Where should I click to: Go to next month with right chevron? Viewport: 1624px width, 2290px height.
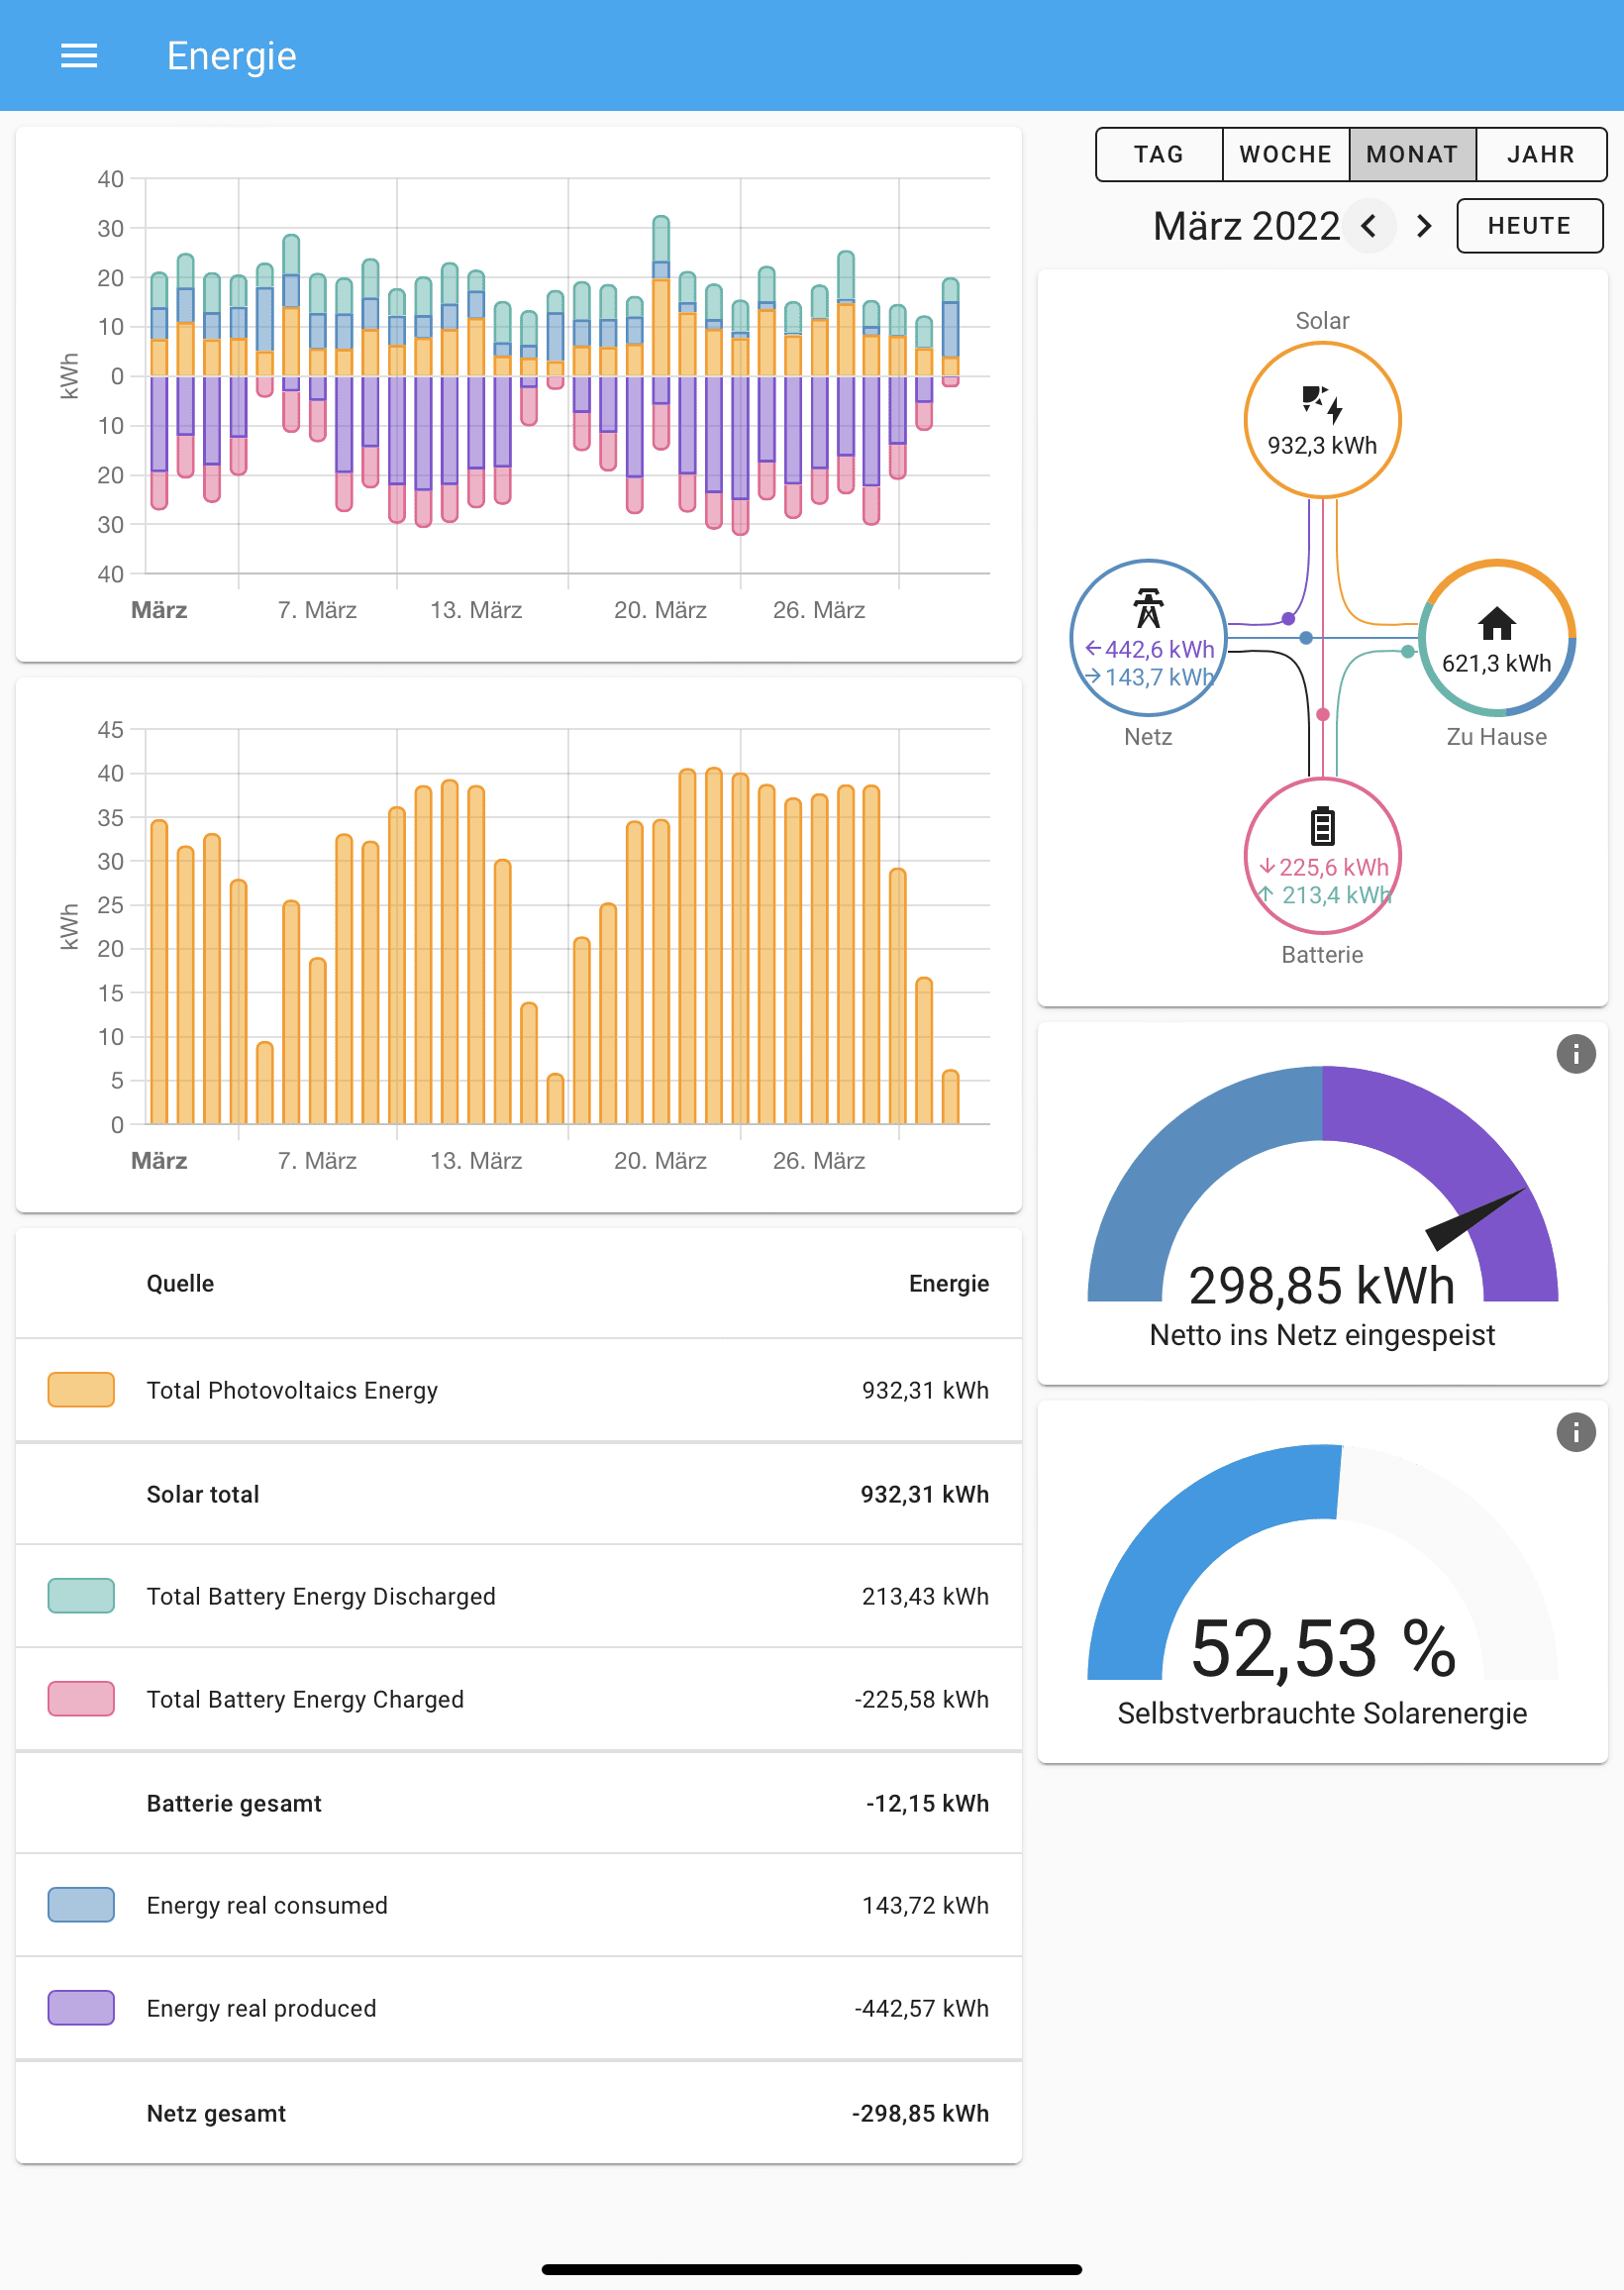[x=1424, y=226]
